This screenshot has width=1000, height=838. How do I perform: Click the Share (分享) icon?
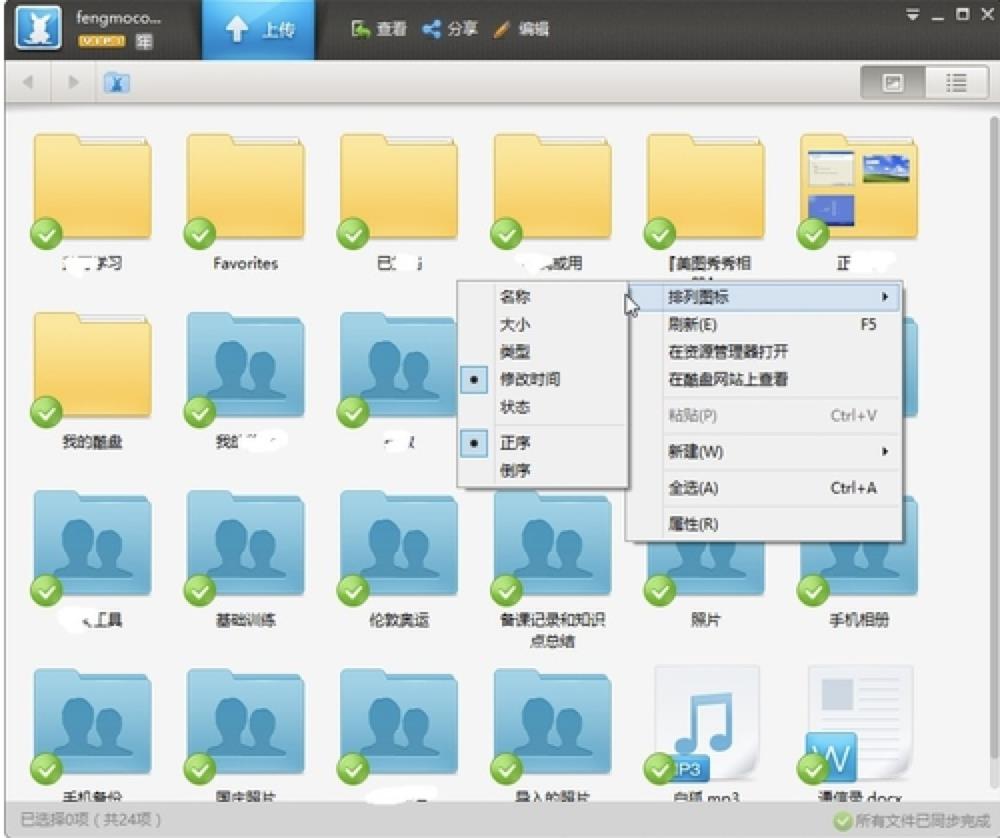(432, 29)
